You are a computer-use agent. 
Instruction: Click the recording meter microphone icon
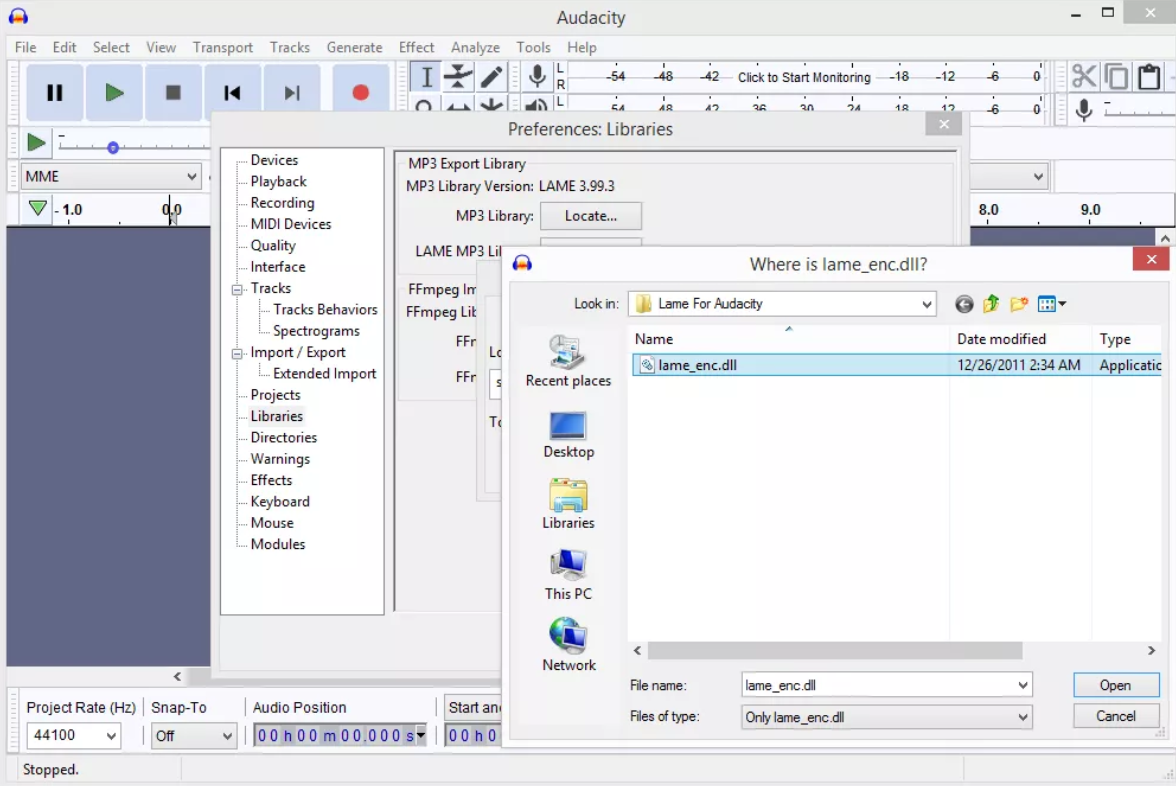(537, 76)
